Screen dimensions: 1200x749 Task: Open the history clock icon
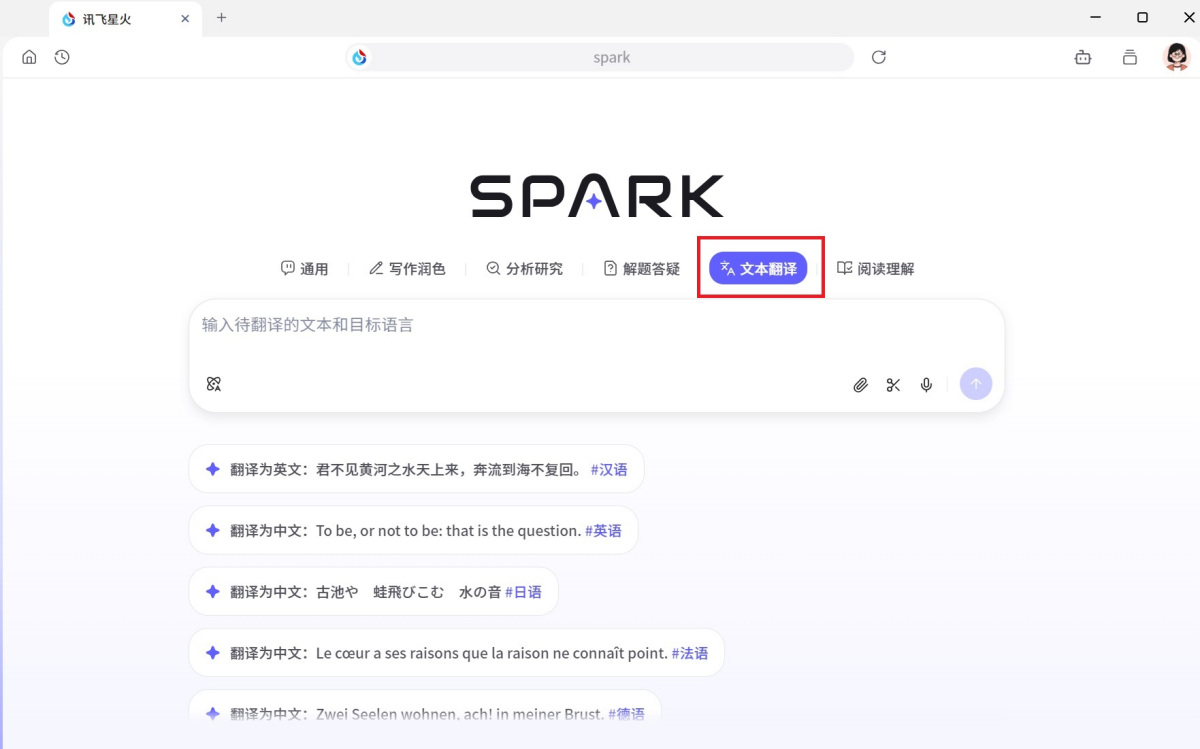[62, 57]
